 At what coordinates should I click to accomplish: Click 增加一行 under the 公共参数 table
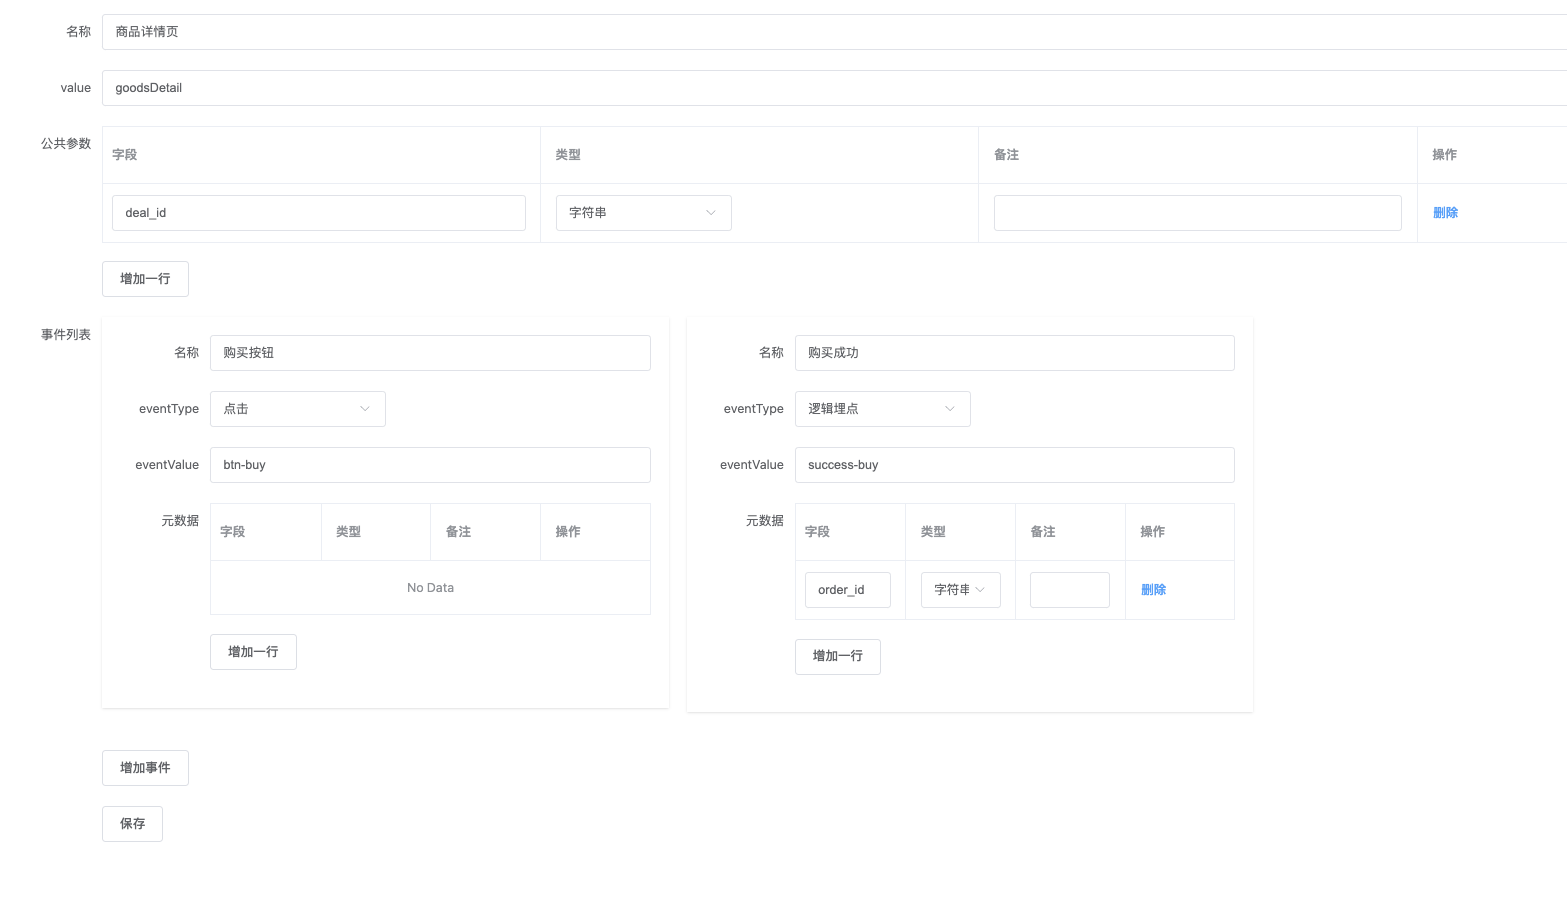(x=145, y=278)
